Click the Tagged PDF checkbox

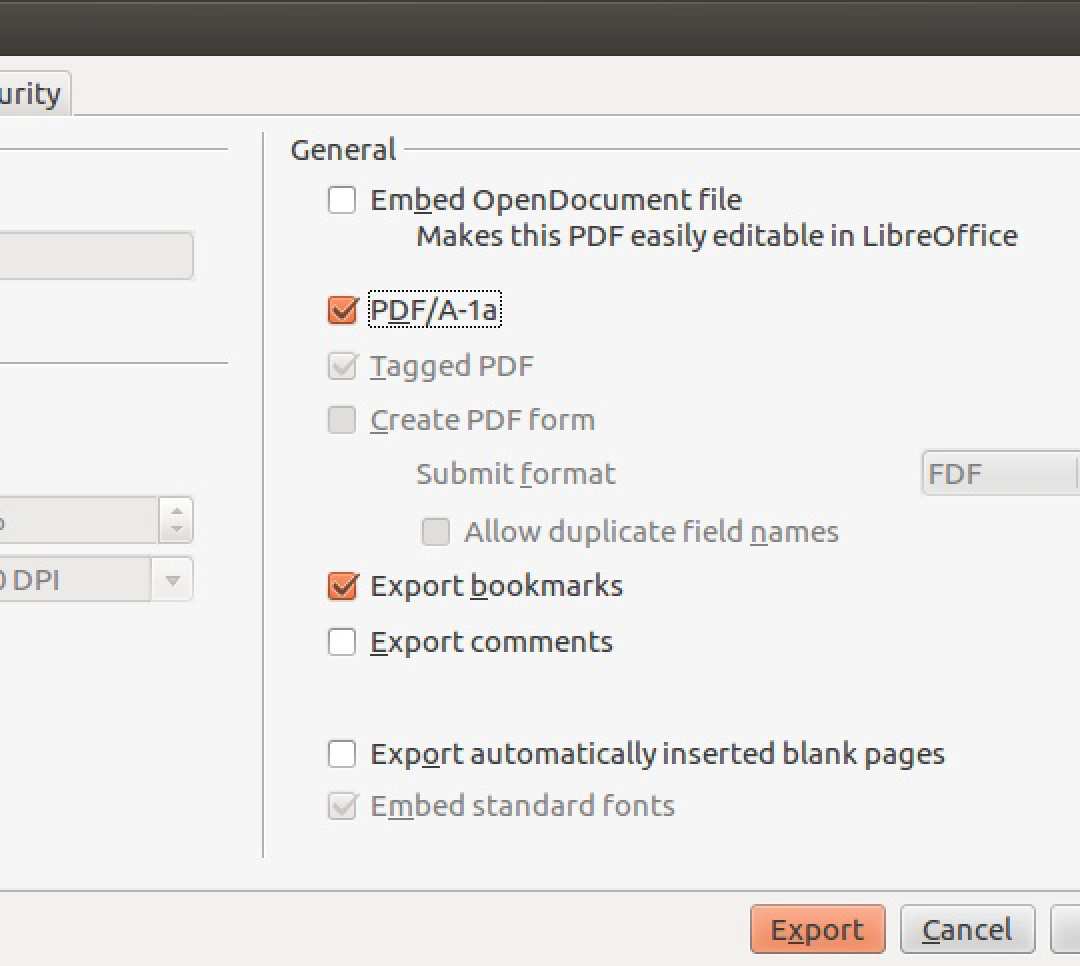343,366
